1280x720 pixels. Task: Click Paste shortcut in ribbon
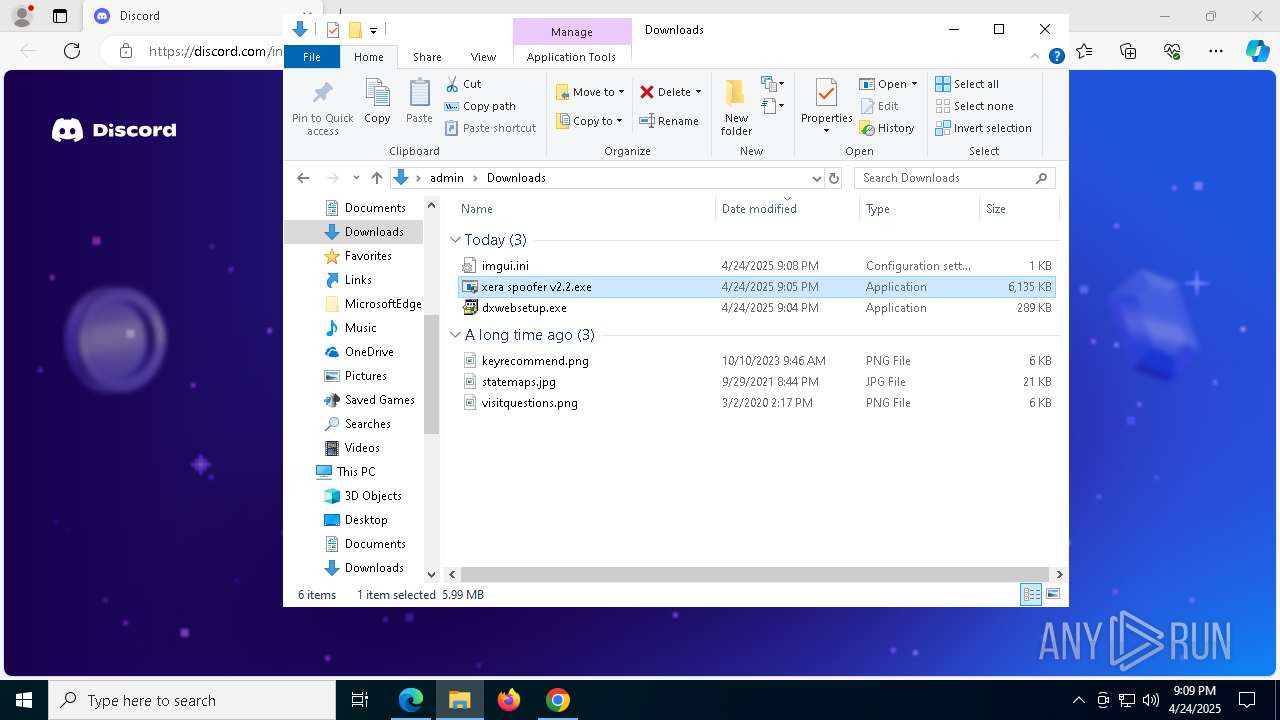click(490, 128)
